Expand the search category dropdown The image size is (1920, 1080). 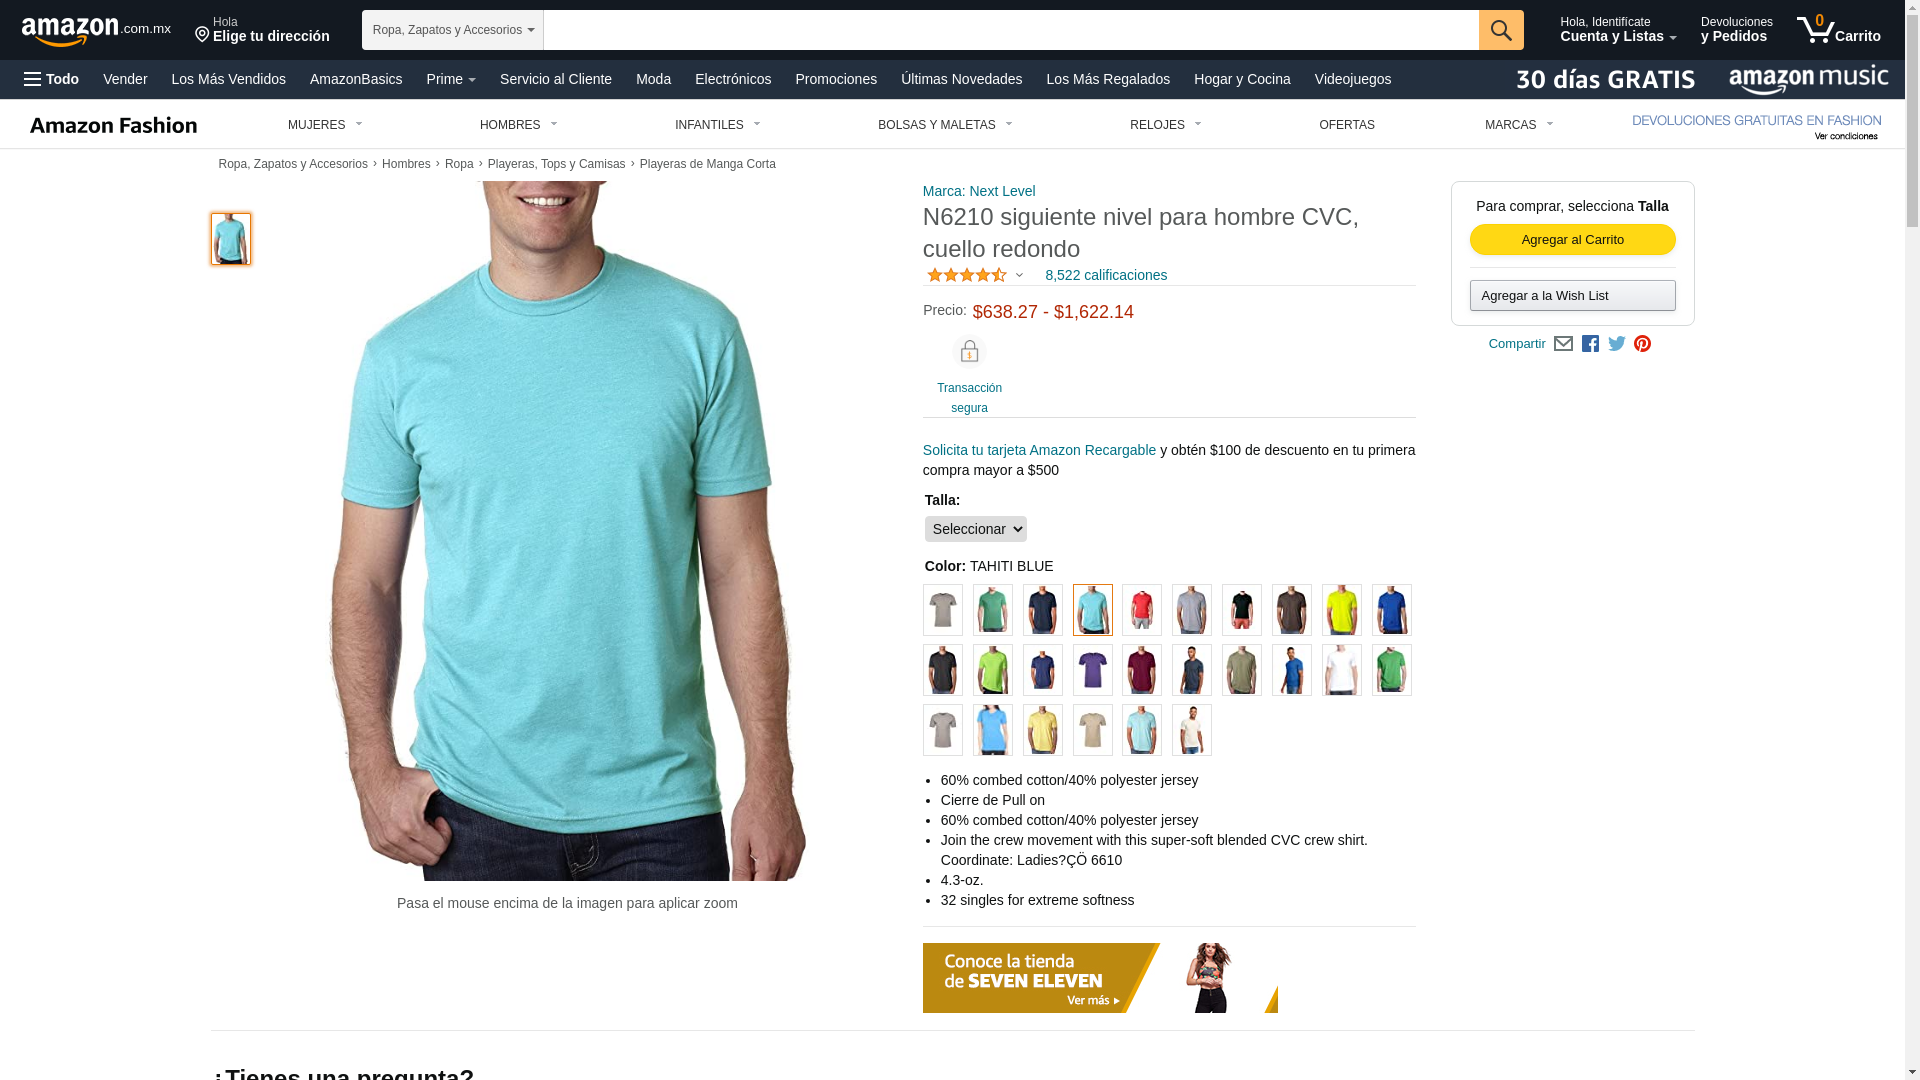(x=453, y=30)
